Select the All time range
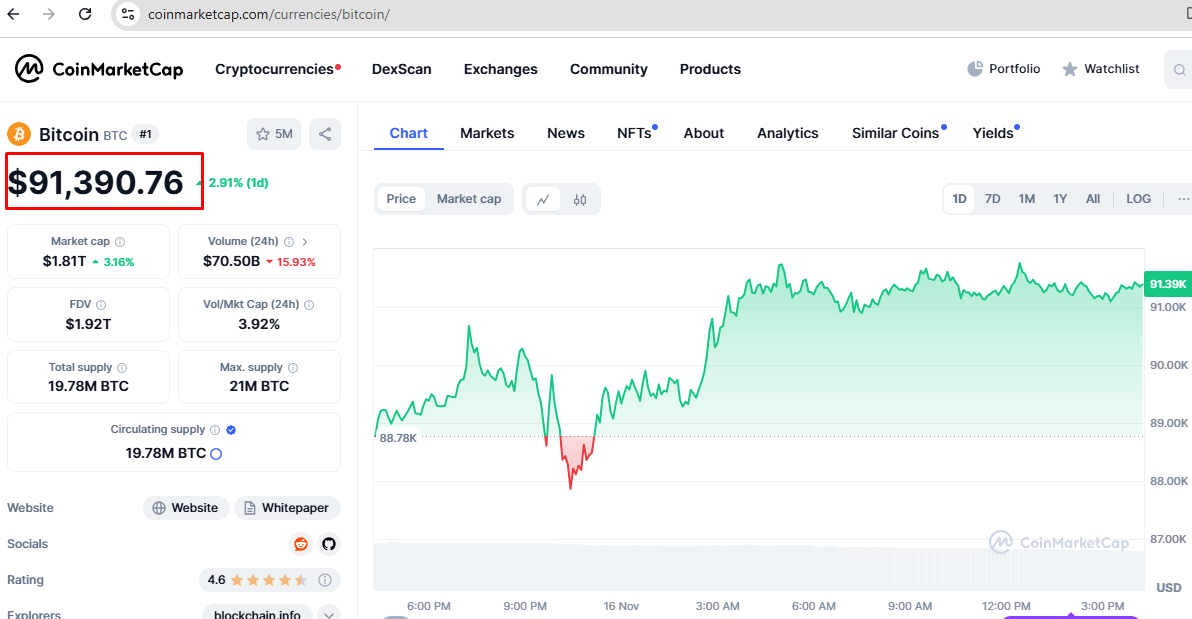1192x619 pixels. click(1093, 199)
